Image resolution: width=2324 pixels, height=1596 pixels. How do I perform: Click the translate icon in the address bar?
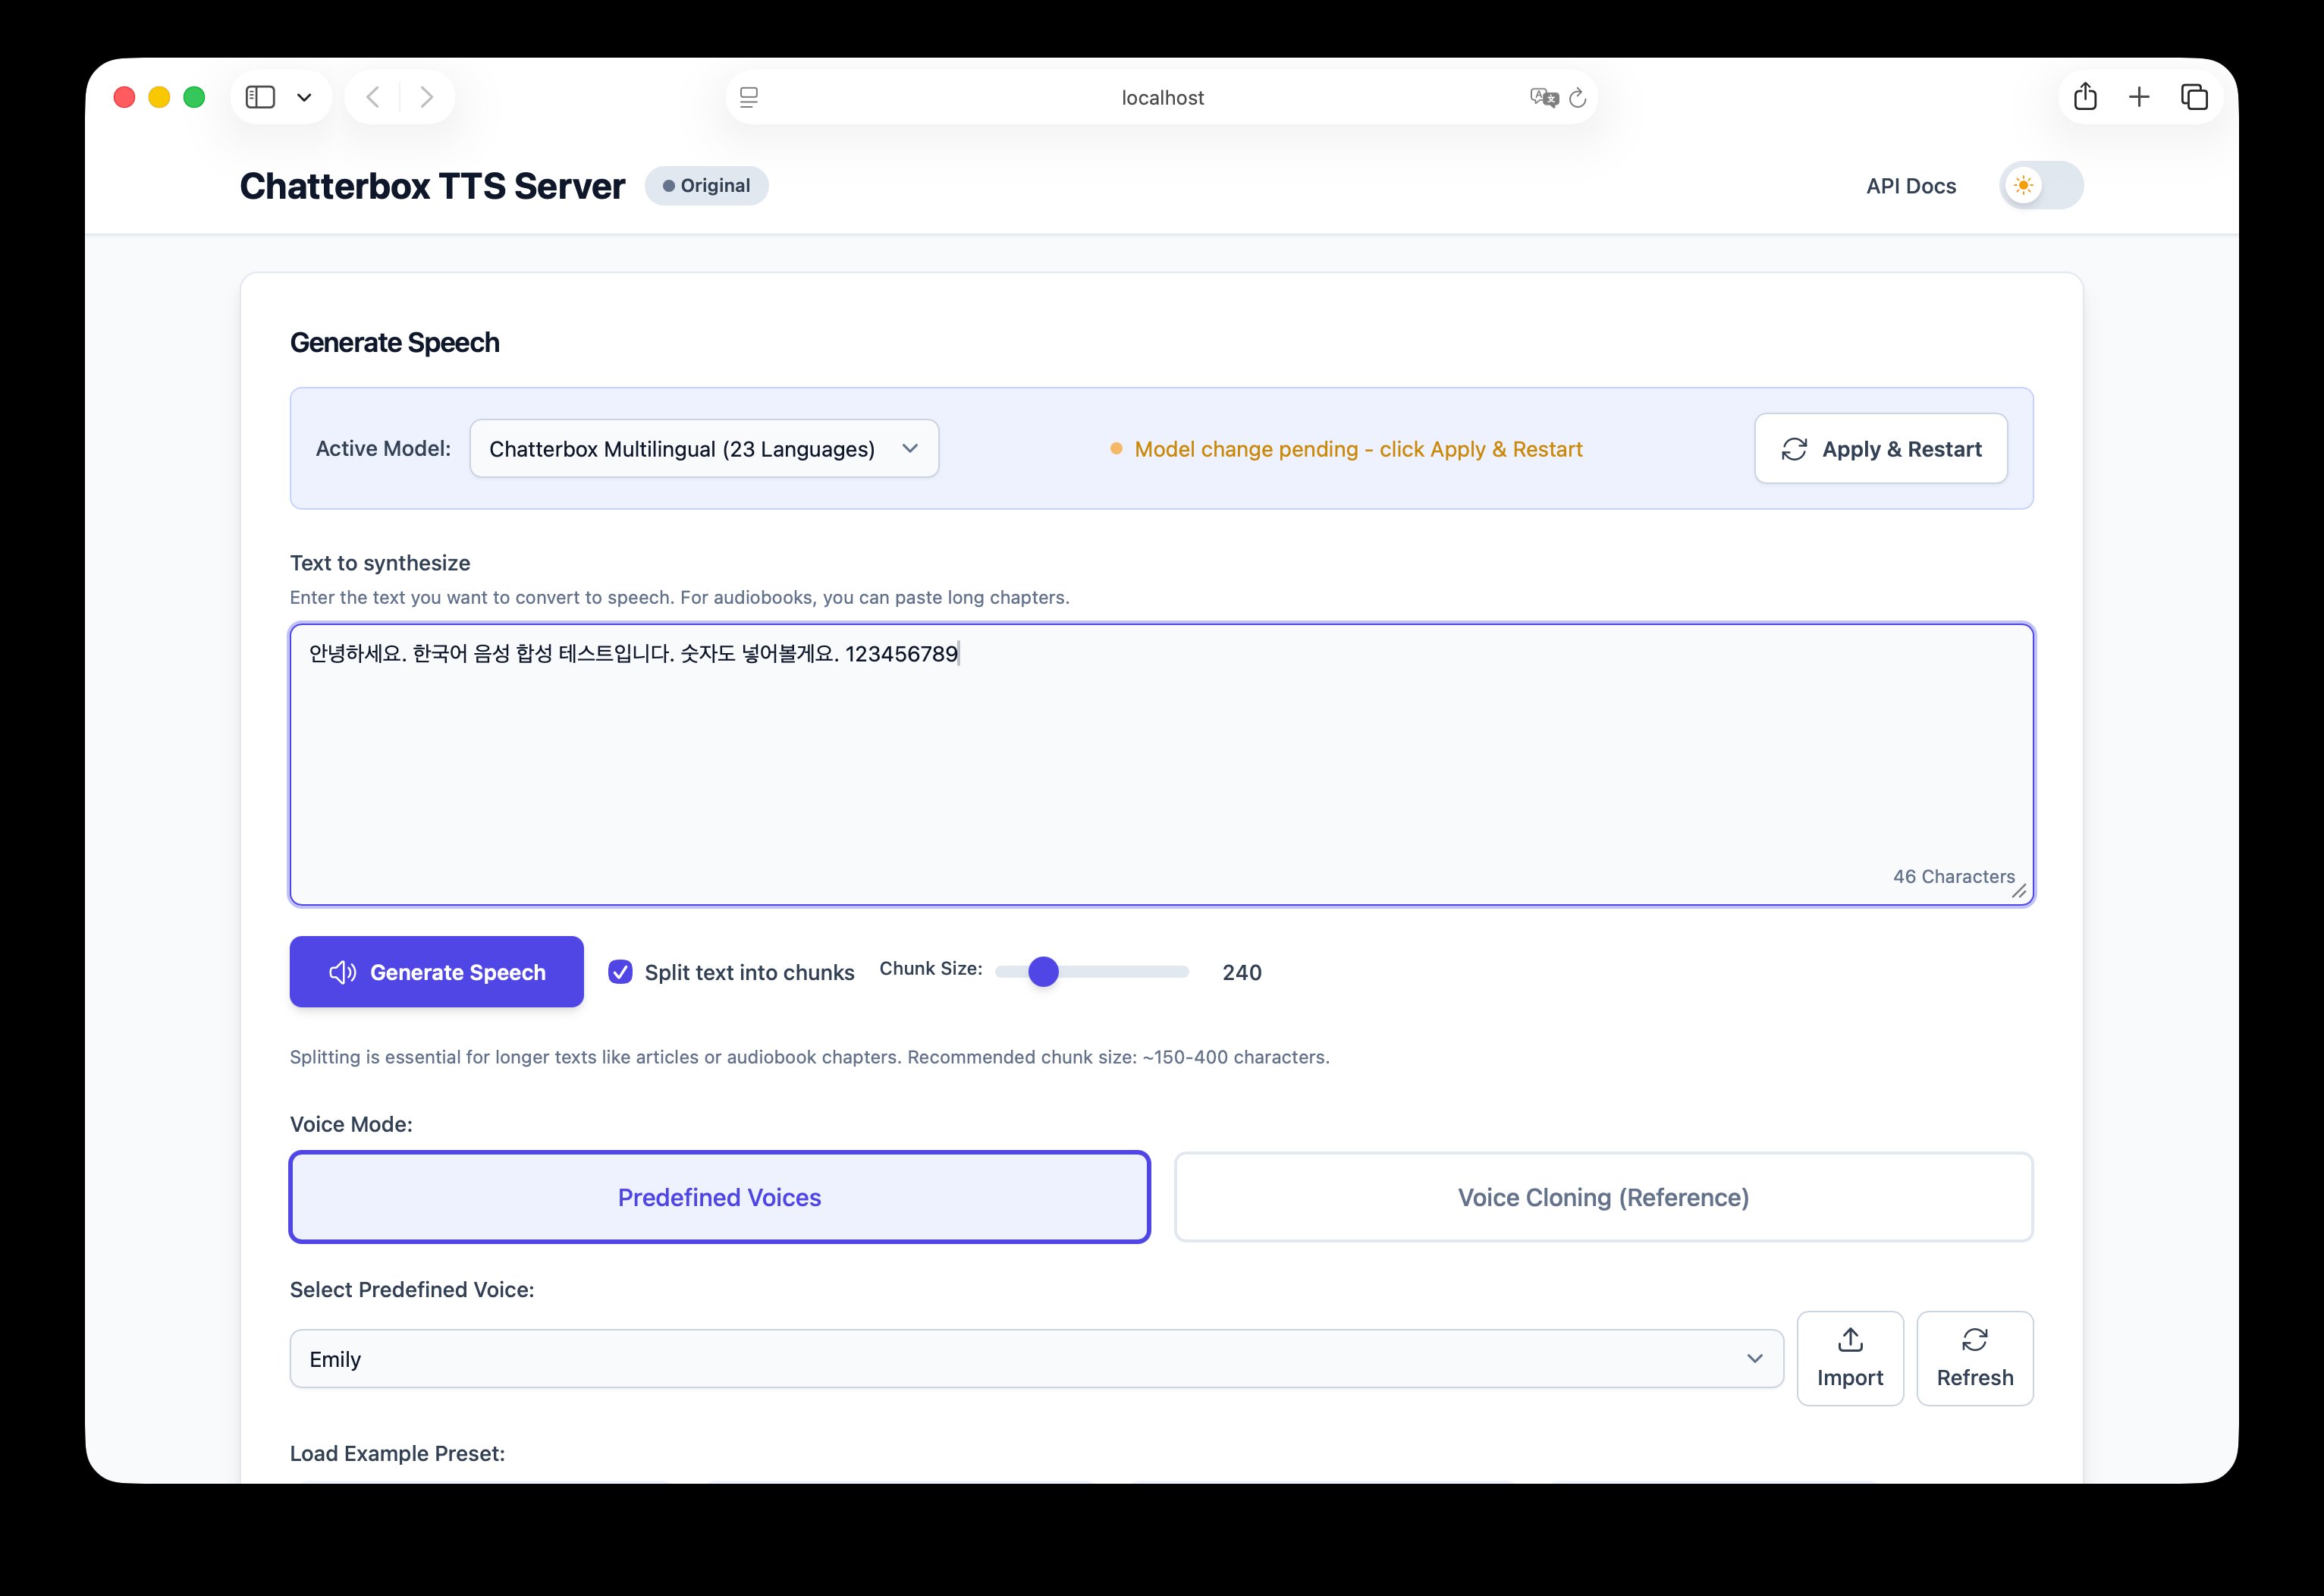[1544, 97]
